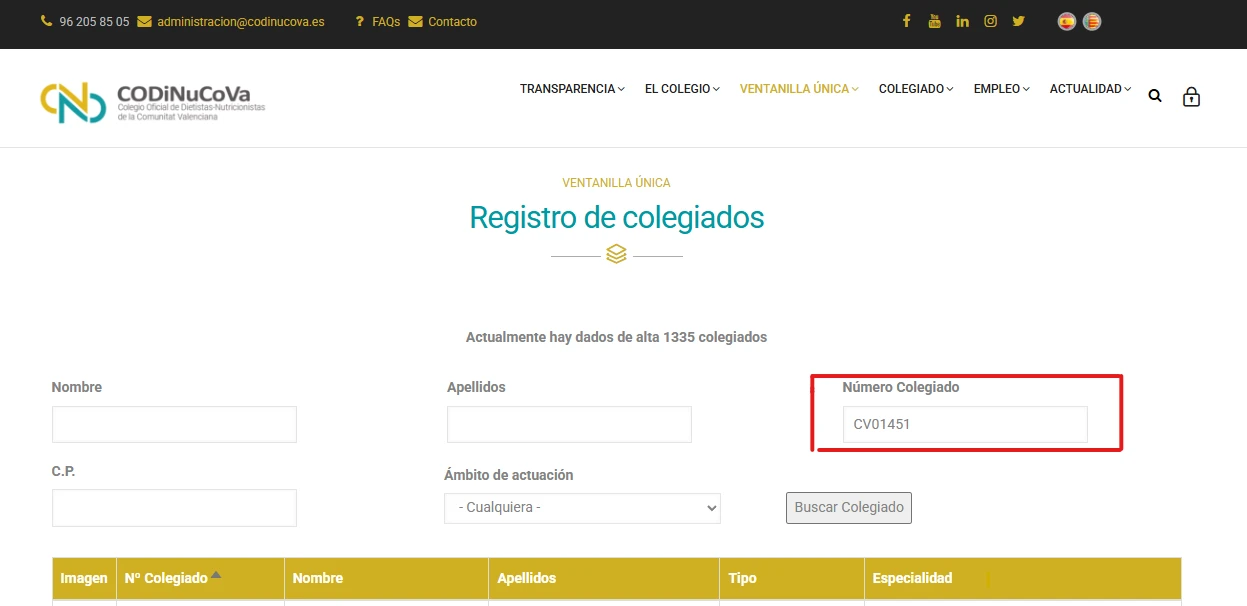
Task: Click the padlock login icon
Action: click(x=1191, y=96)
